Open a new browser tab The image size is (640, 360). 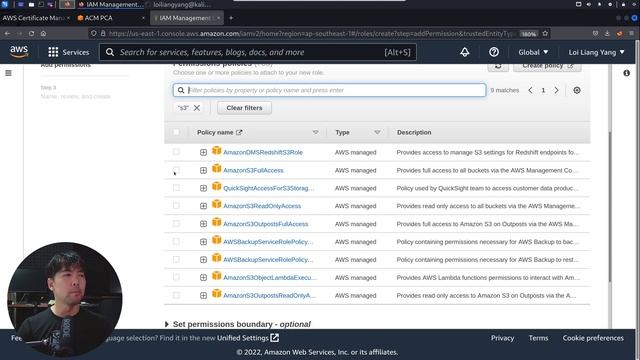[231, 18]
